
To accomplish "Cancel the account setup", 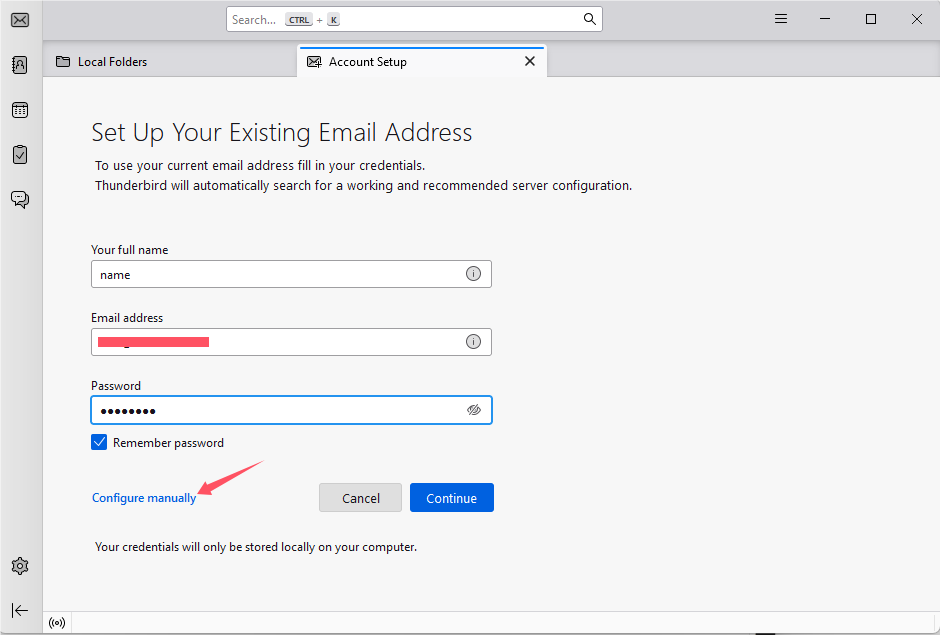I will (360, 497).
